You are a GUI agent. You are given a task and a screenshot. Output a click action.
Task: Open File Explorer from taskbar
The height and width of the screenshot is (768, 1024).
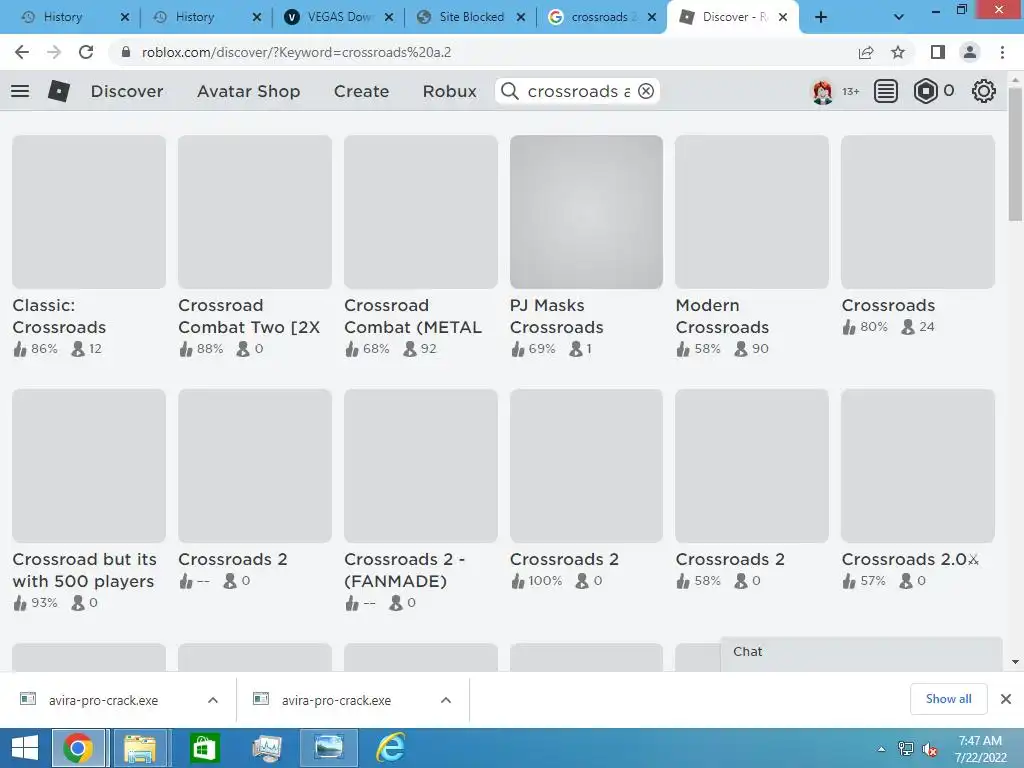pyautogui.click(x=140, y=748)
